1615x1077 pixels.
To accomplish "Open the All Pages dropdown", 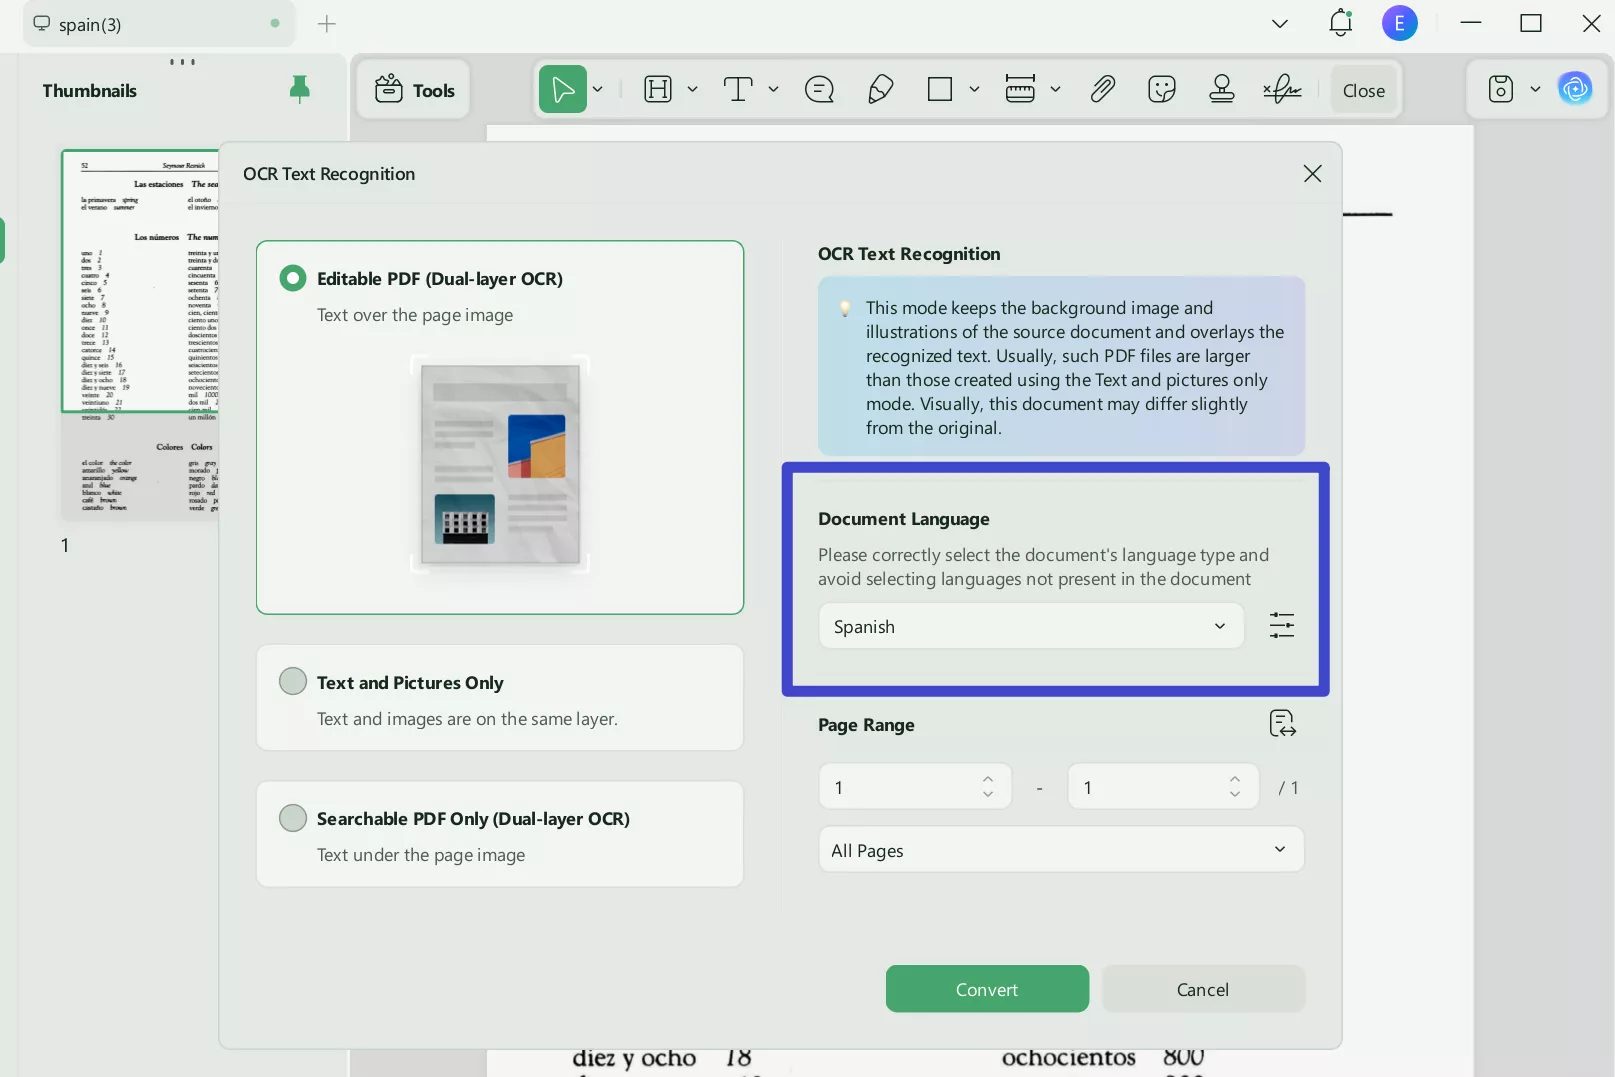I will pos(1060,849).
